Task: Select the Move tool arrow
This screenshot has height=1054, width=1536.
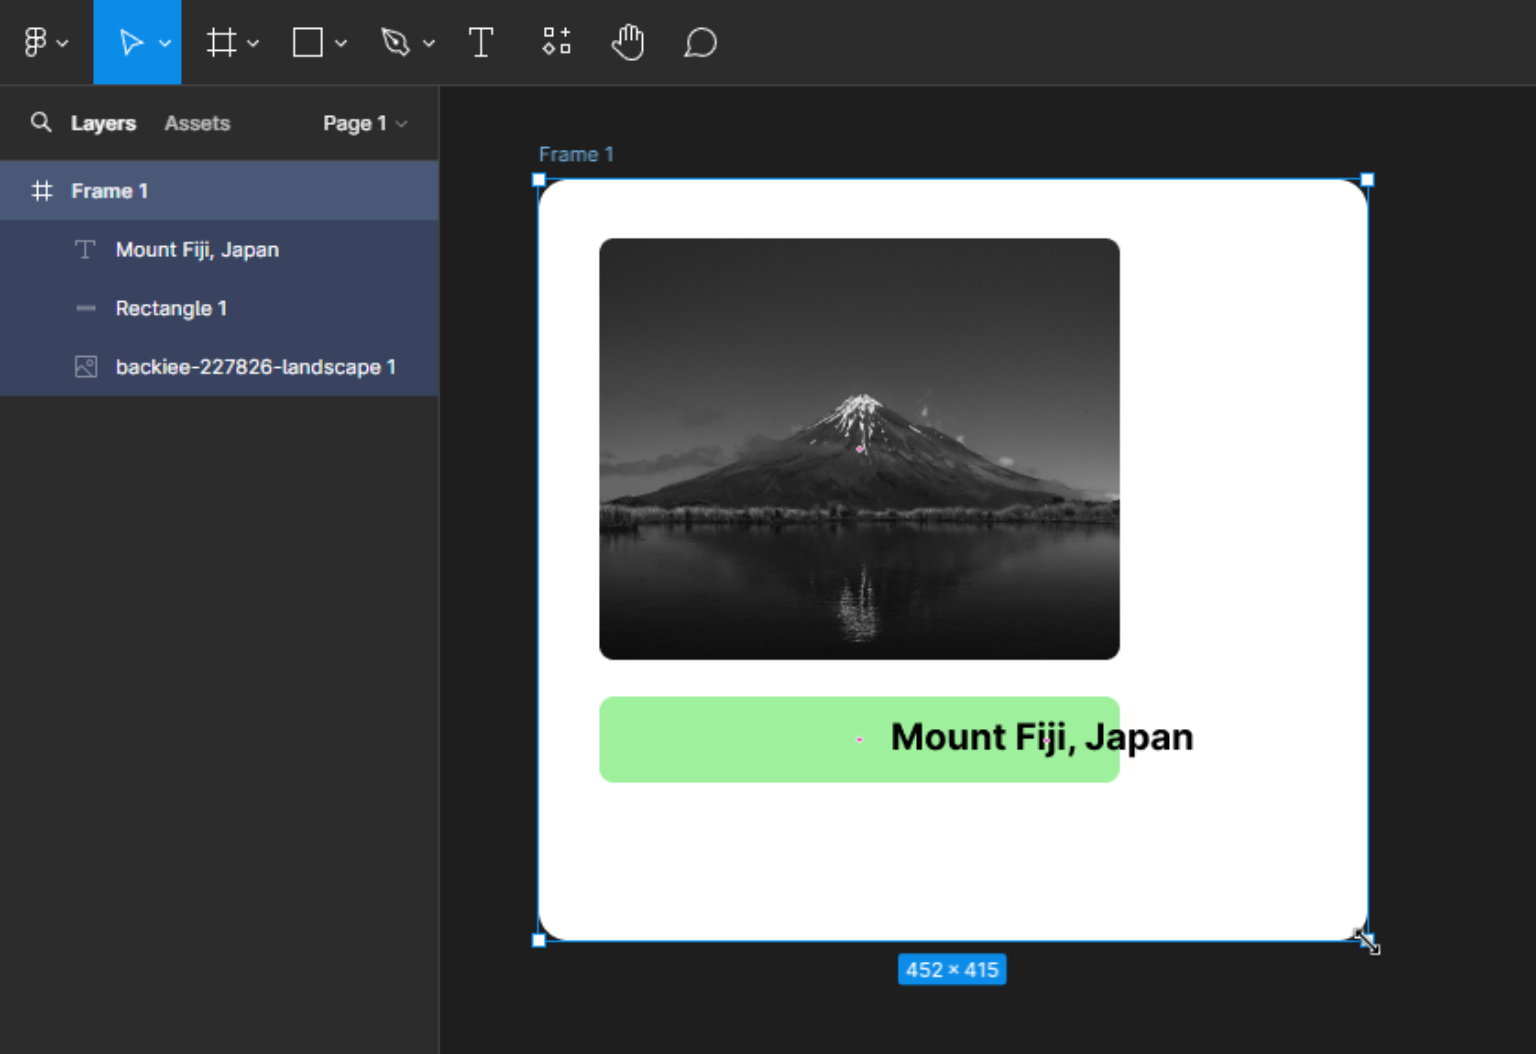Action: [x=131, y=42]
